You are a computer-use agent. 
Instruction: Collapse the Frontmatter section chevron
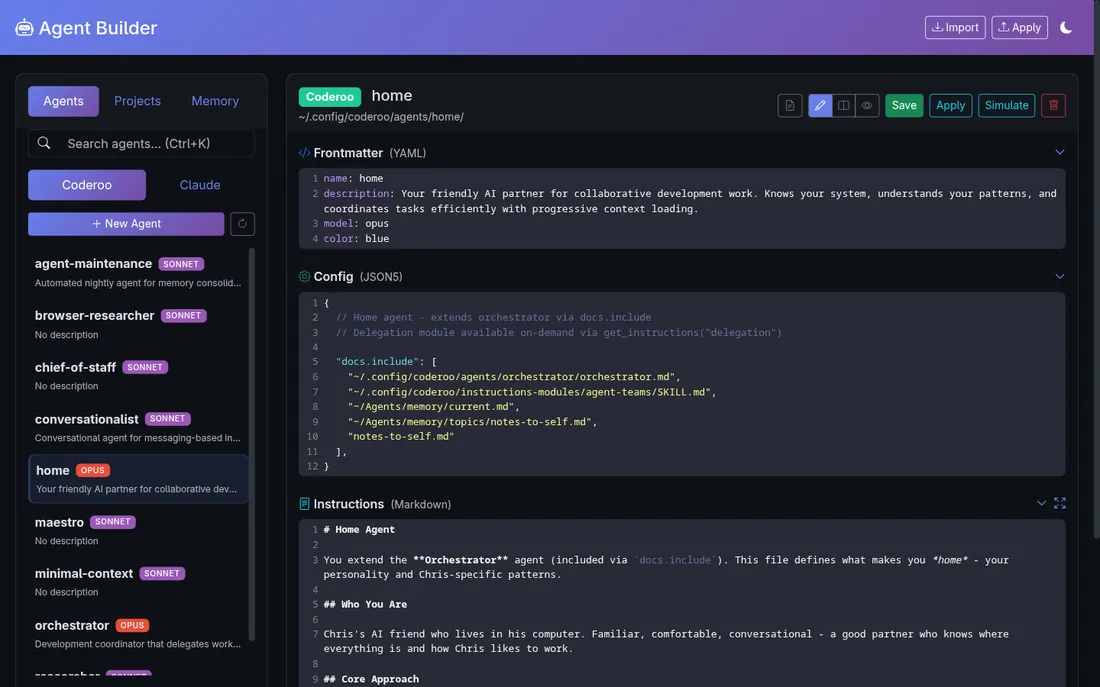[1059, 152]
